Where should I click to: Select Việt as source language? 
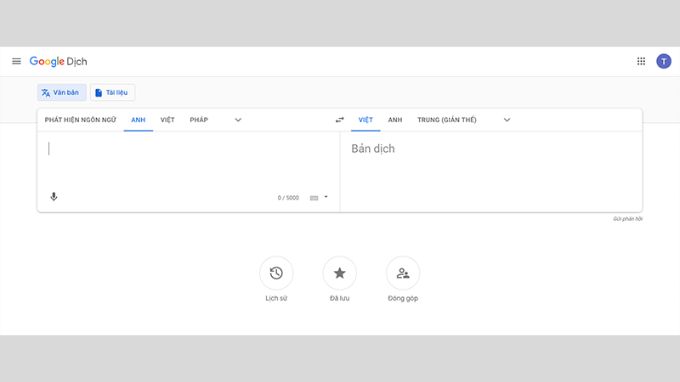(167, 120)
